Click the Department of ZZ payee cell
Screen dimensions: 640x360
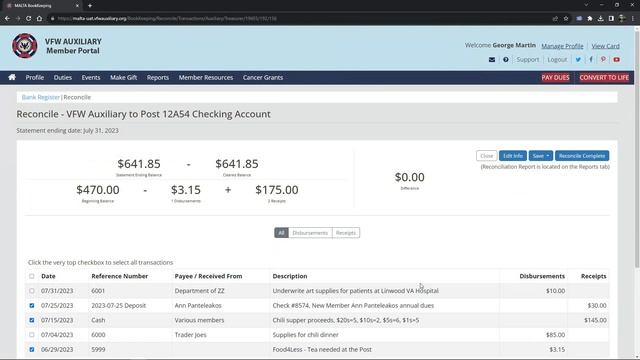point(200,291)
